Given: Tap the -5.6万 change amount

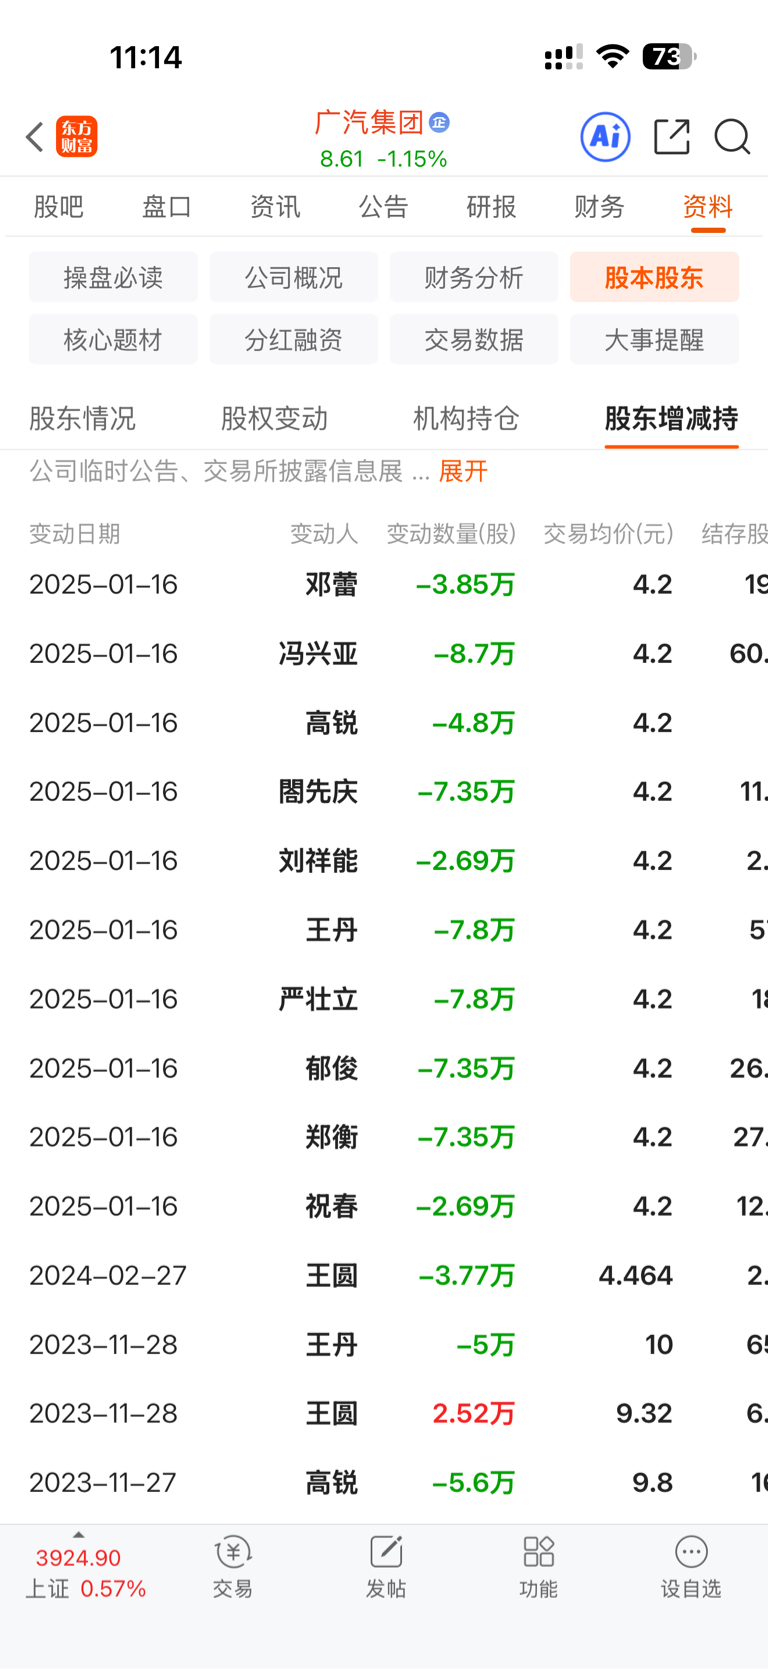Looking at the screenshot, I should click(x=474, y=1482).
